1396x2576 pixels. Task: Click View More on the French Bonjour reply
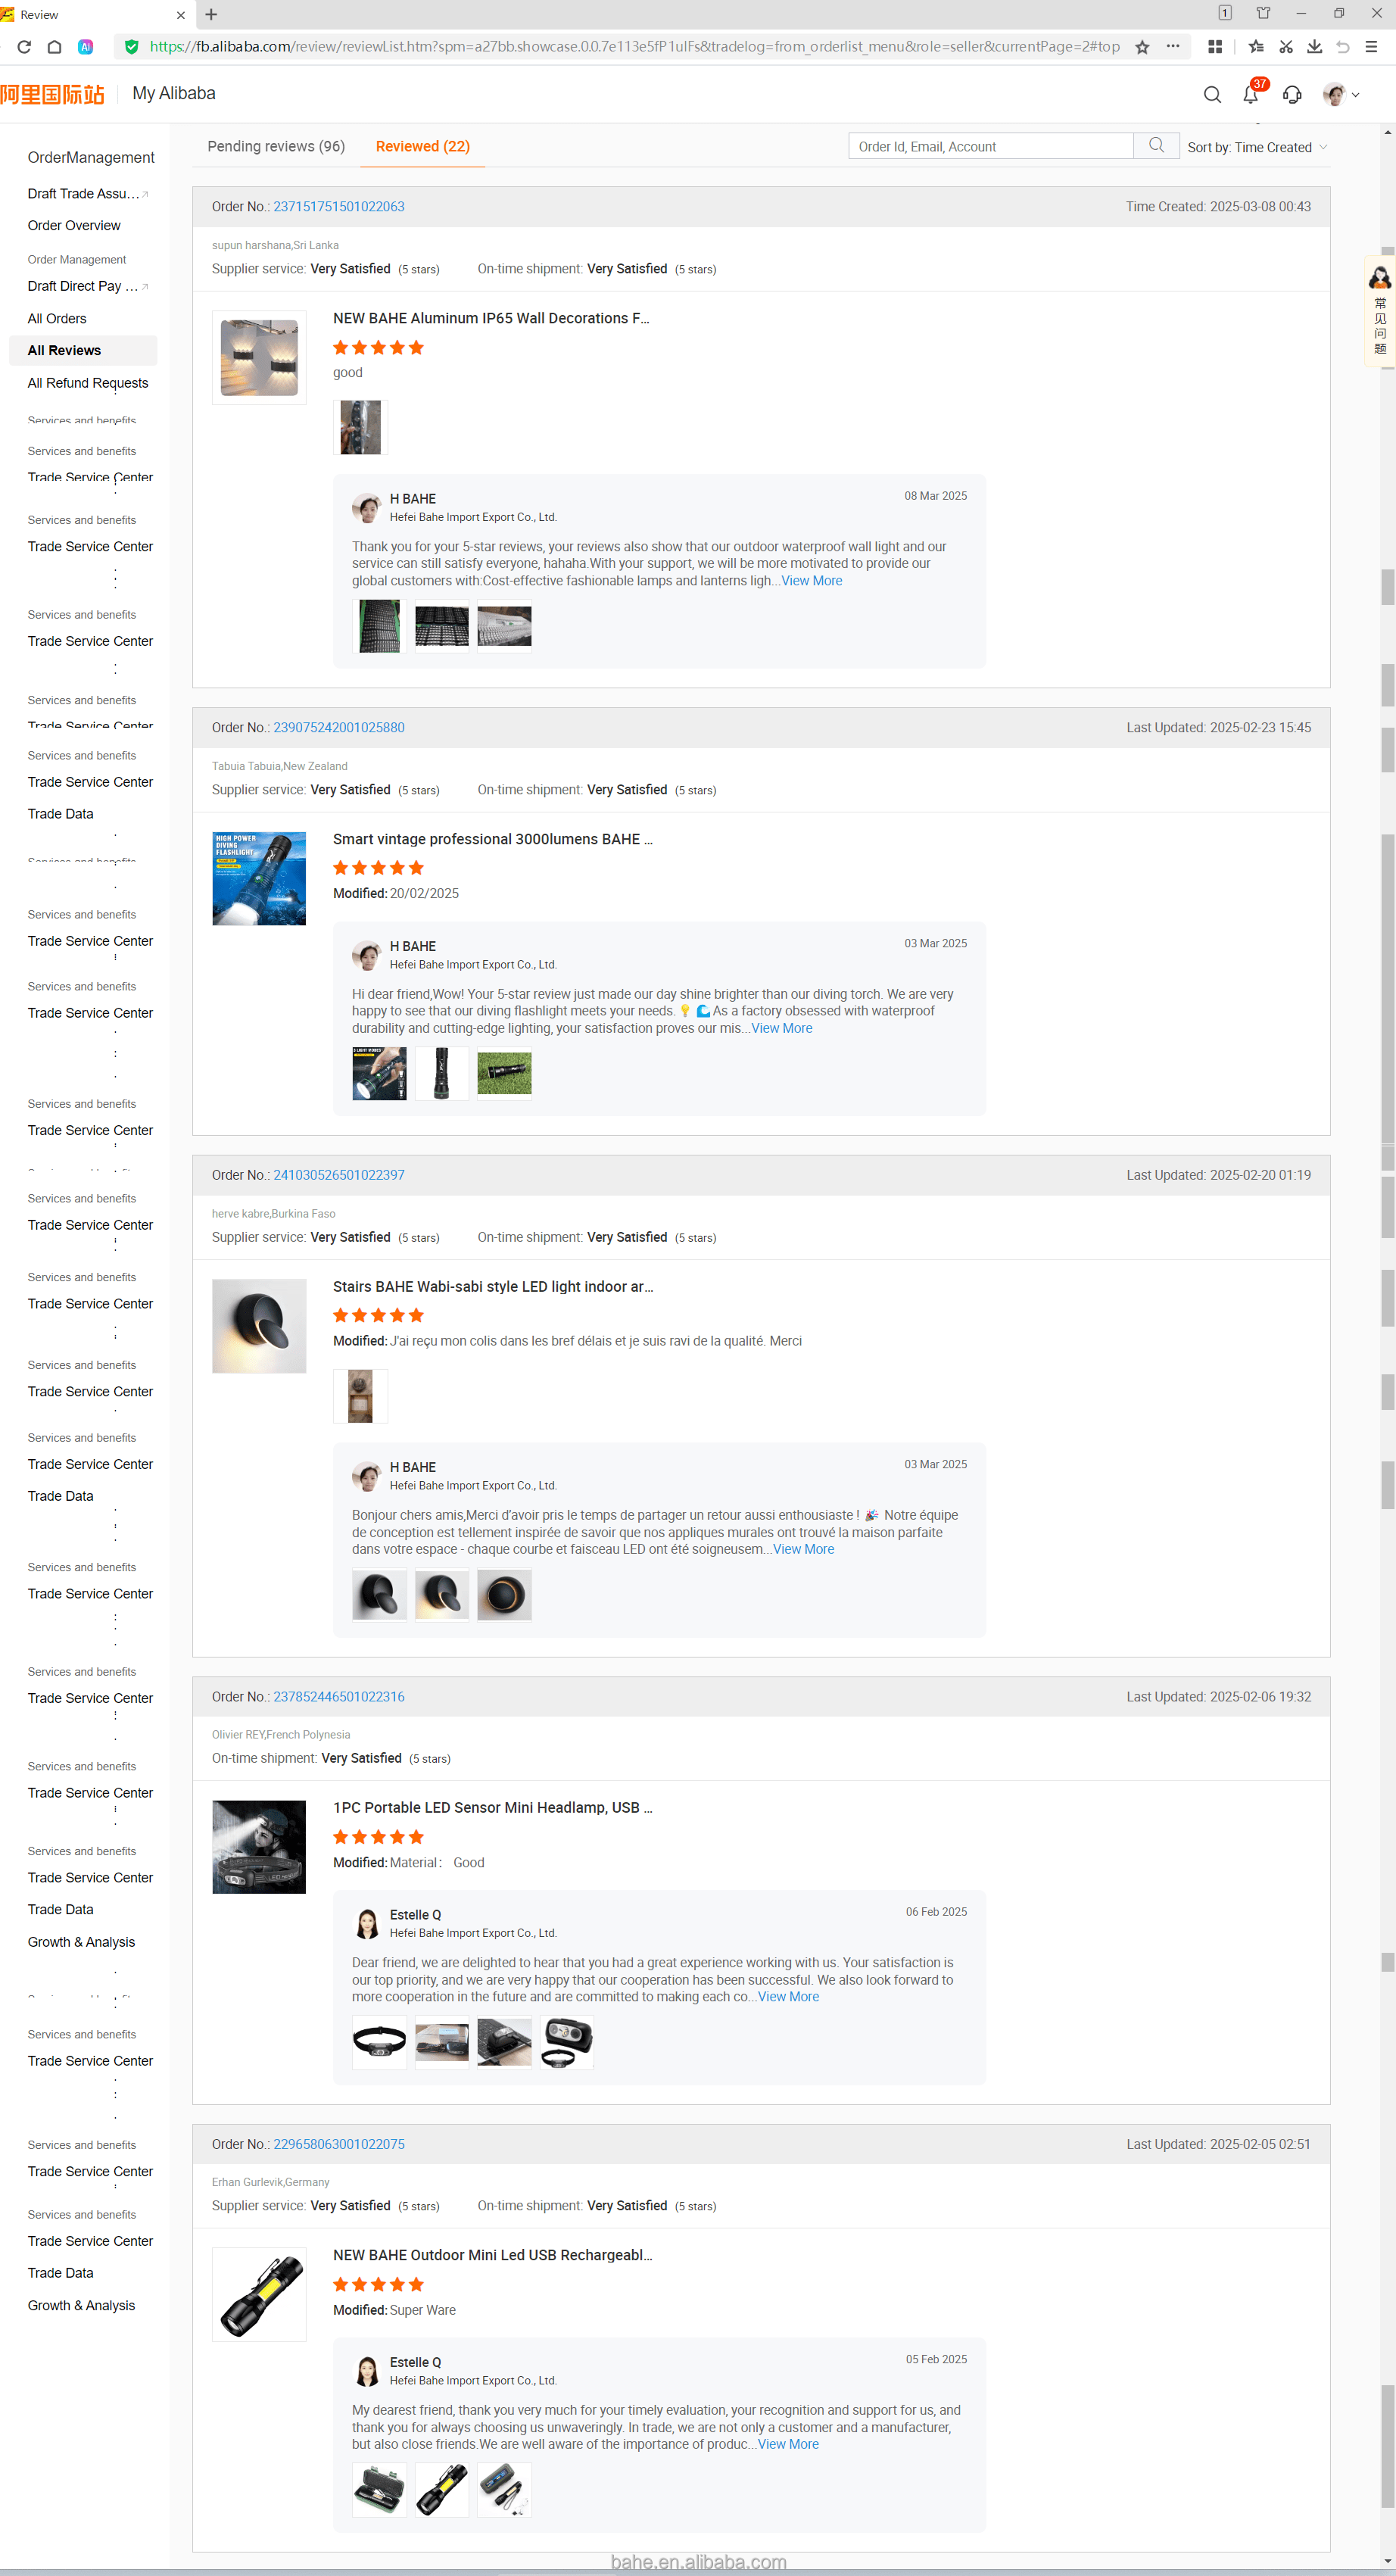[x=803, y=1549]
